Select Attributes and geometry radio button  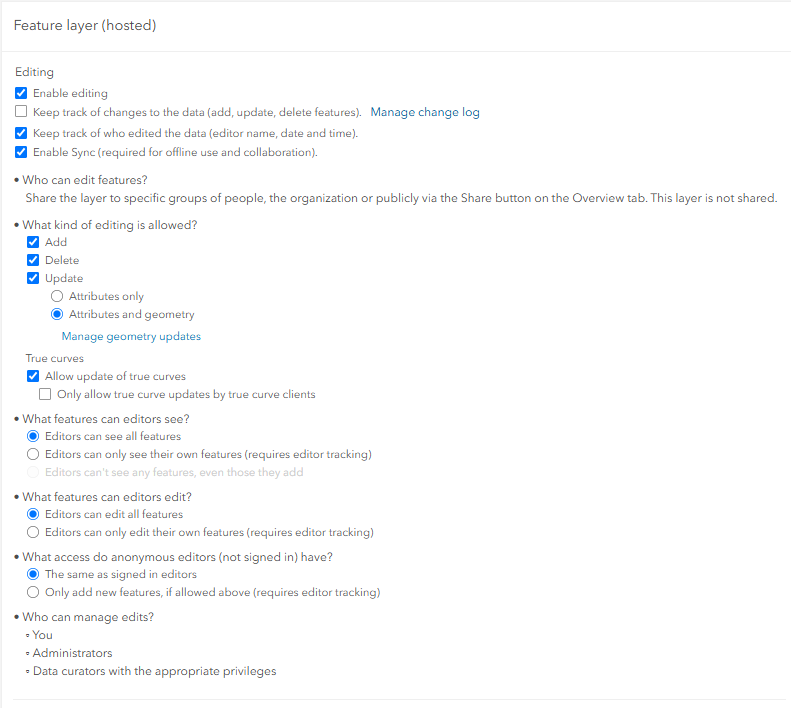57,314
